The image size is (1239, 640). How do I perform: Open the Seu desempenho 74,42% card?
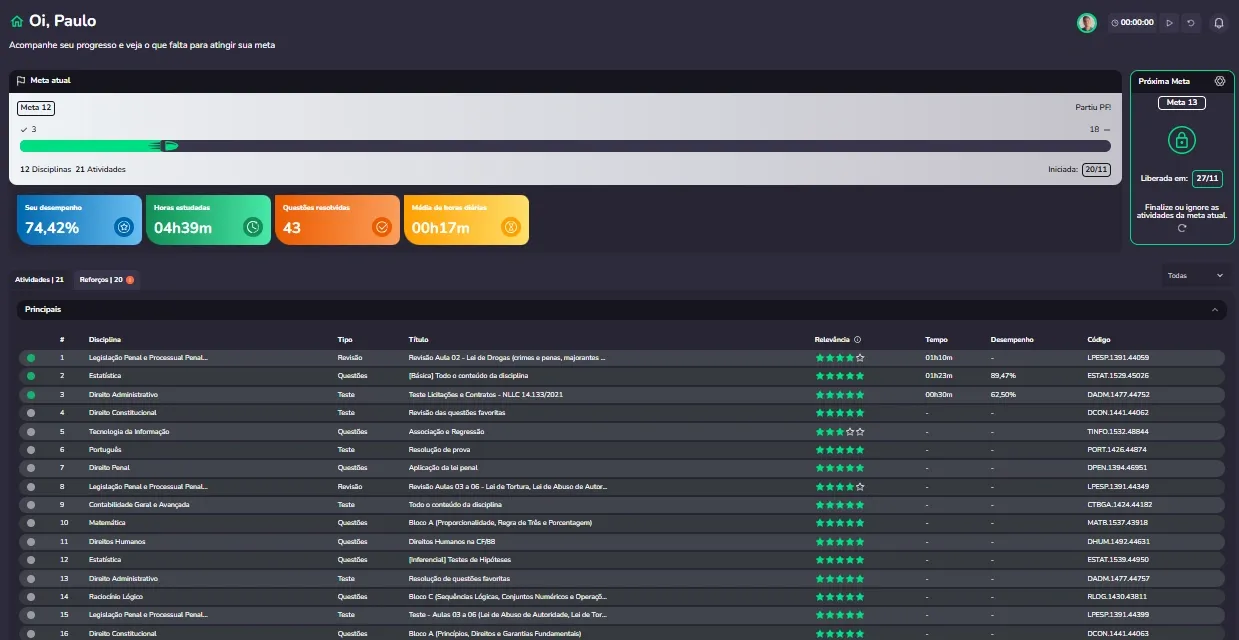coord(79,220)
